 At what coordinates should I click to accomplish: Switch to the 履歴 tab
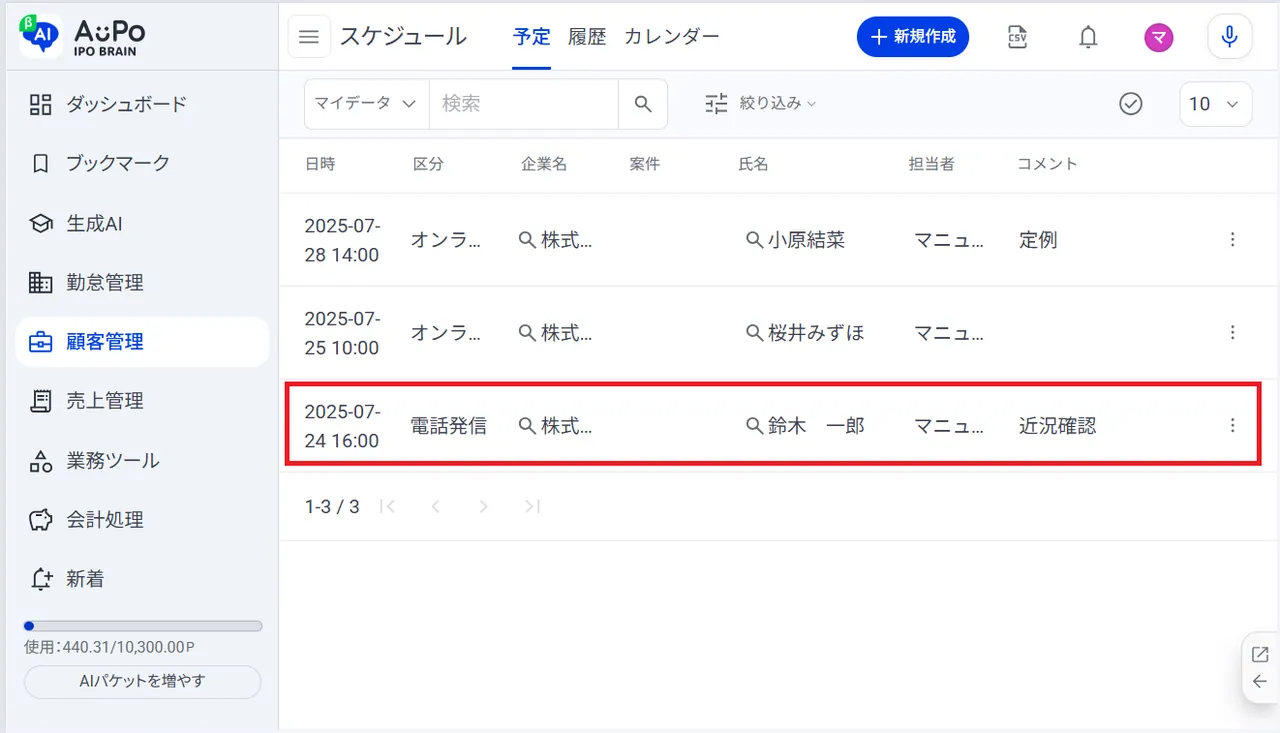[587, 37]
